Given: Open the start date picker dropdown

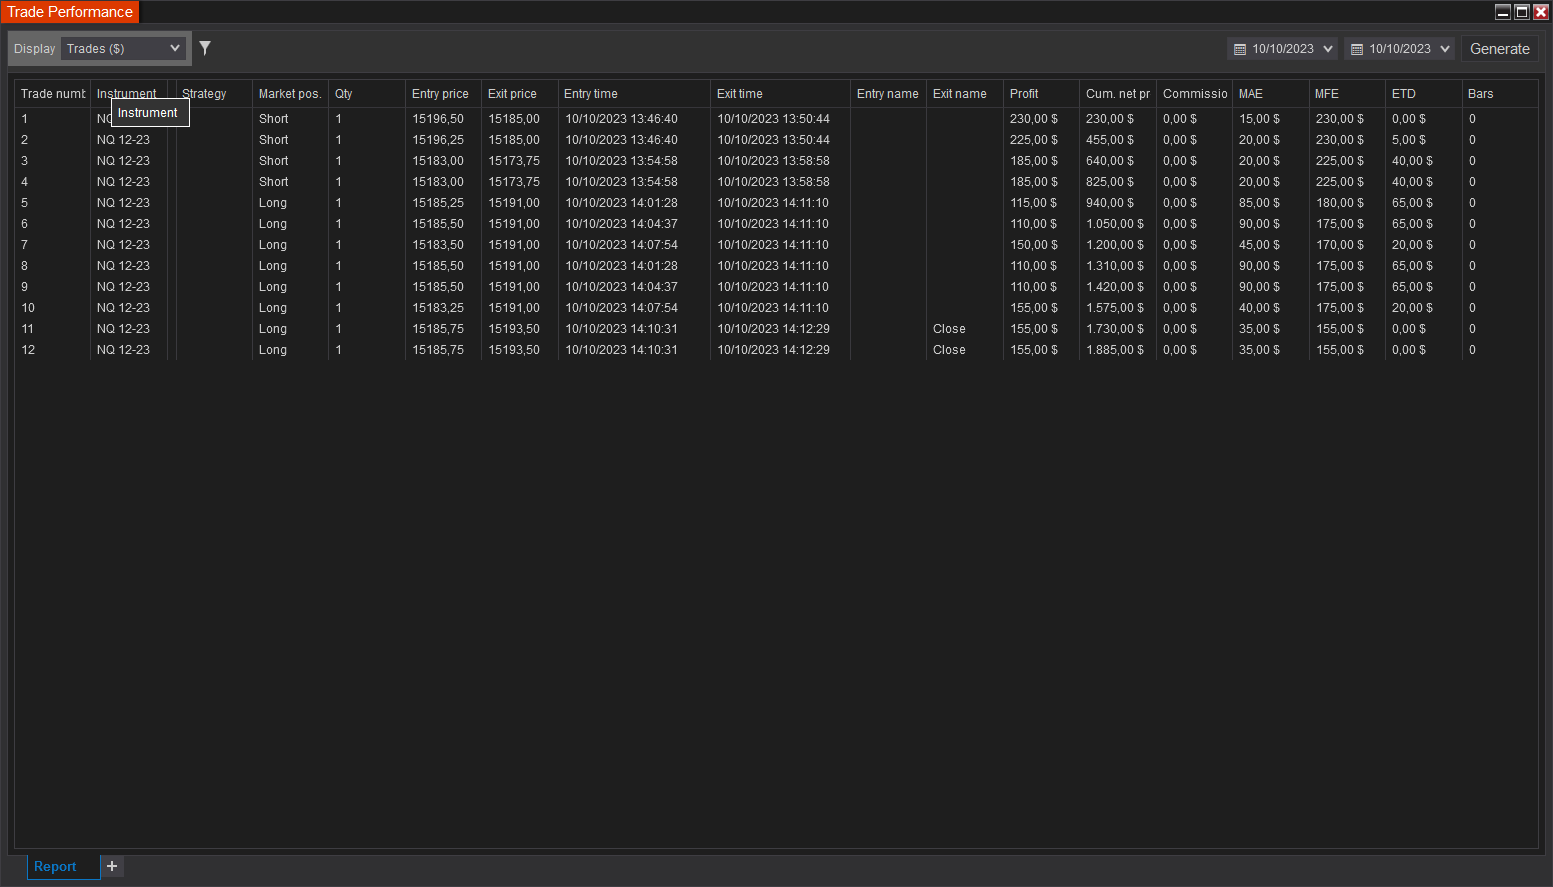Looking at the screenshot, I should pyautogui.click(x=1329, y=49).
